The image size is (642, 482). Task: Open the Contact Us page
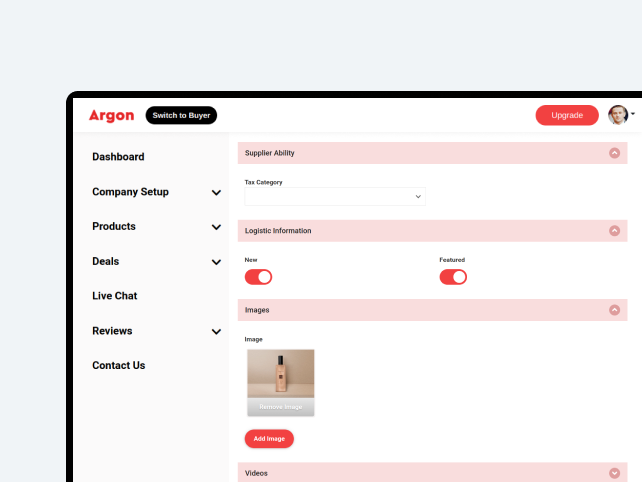point(118,366)
